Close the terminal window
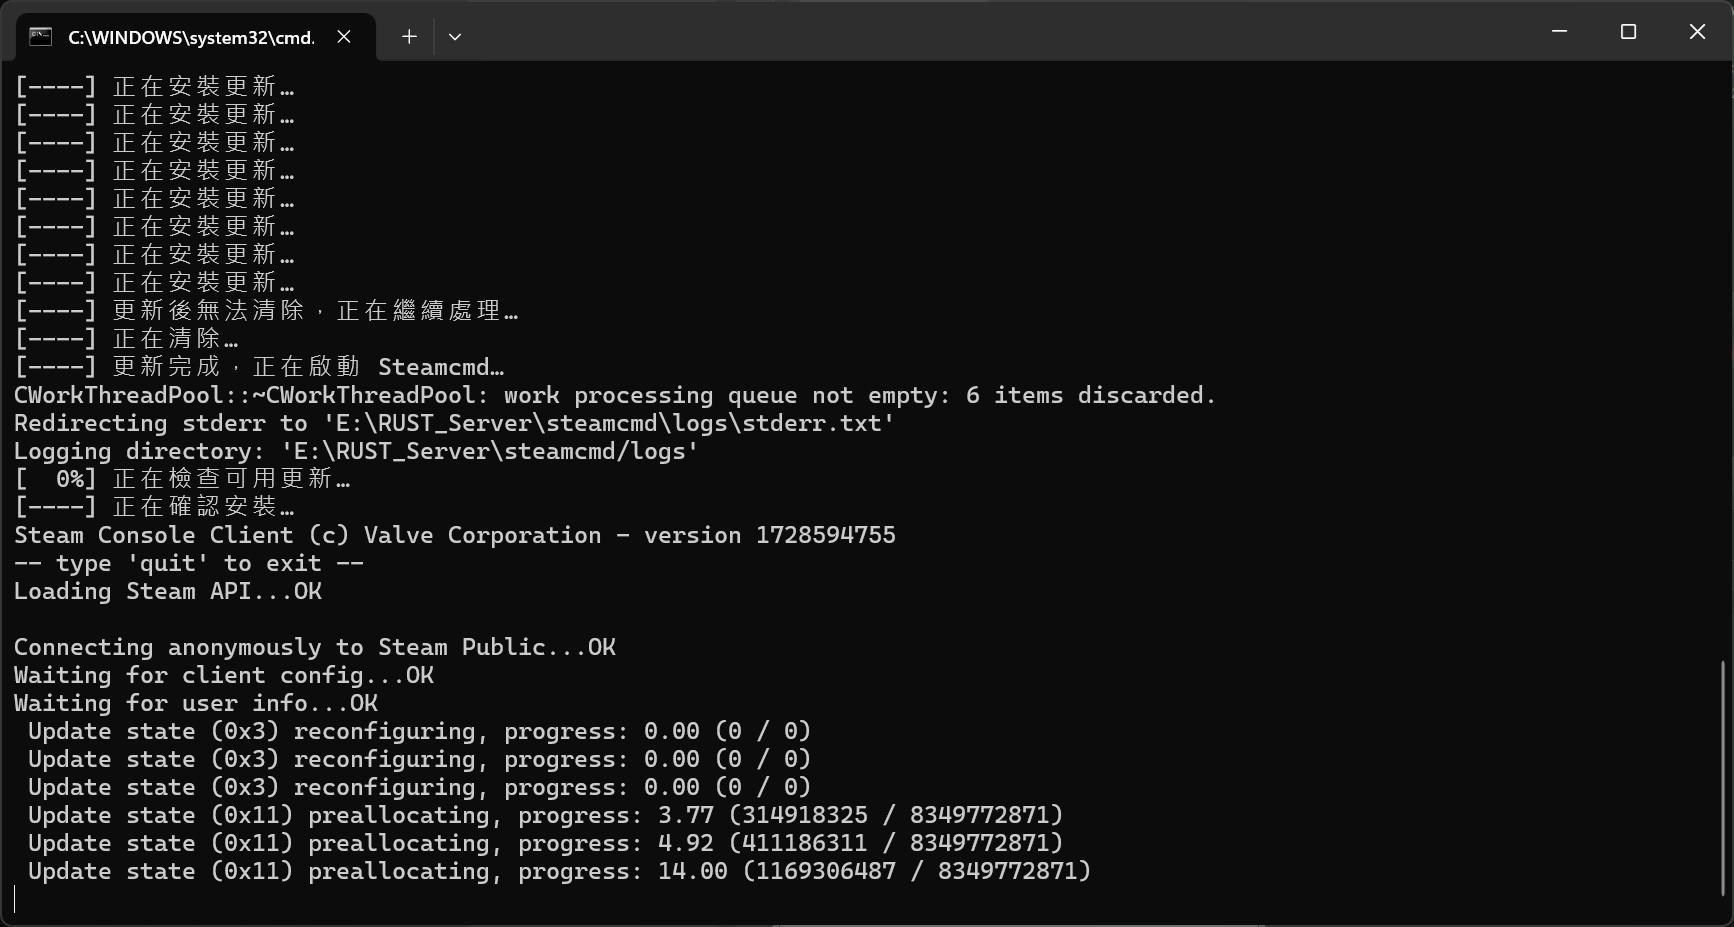The image size is (1734, 927). point(1697,31)
